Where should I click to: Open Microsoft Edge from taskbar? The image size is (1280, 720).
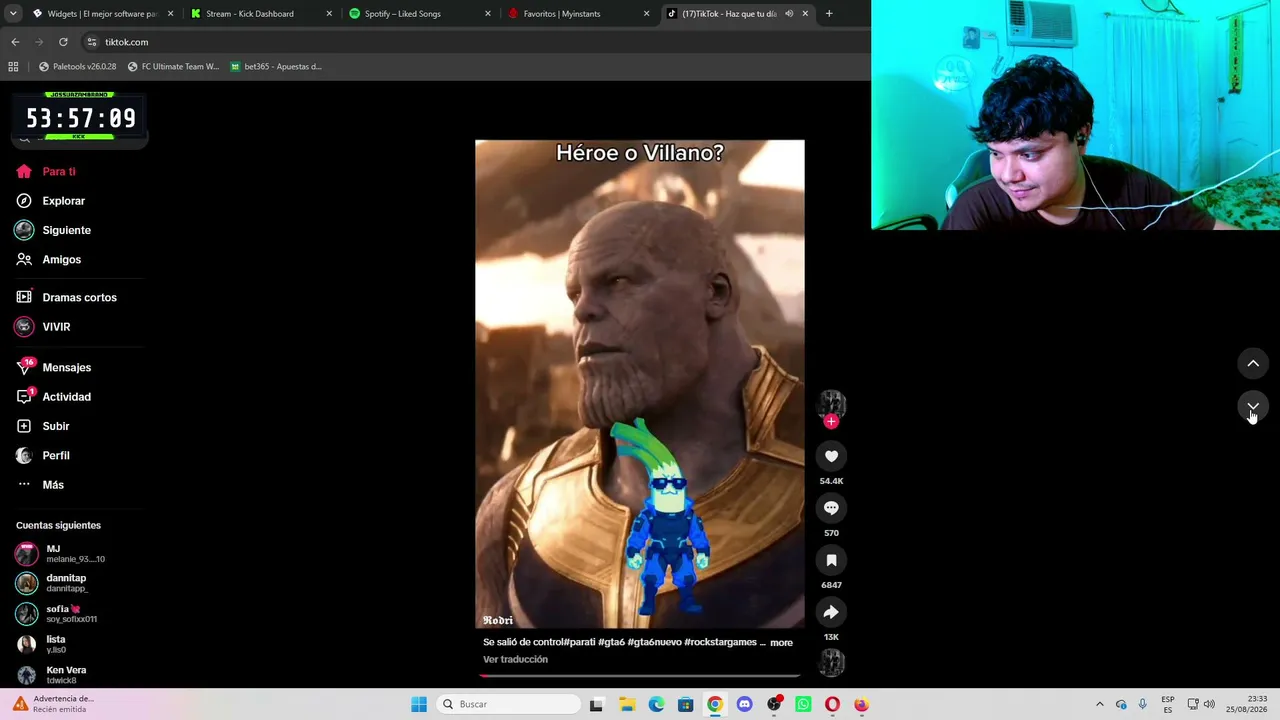click(656, 704)
